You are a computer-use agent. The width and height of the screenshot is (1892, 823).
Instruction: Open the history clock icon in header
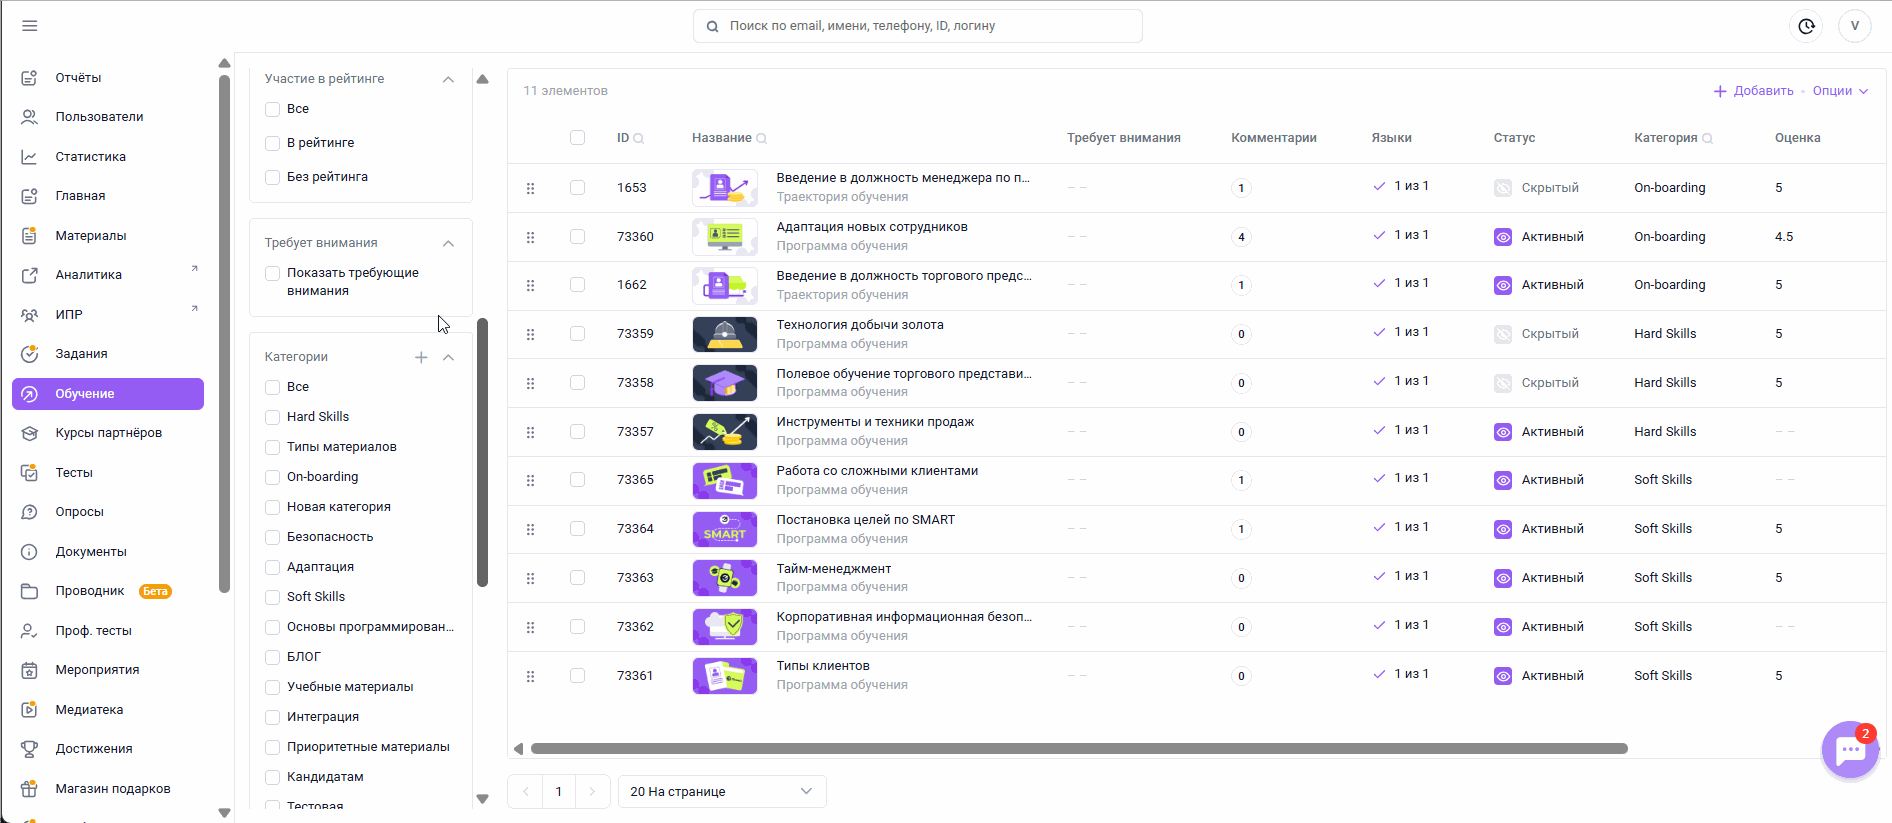coord(1806,26)
